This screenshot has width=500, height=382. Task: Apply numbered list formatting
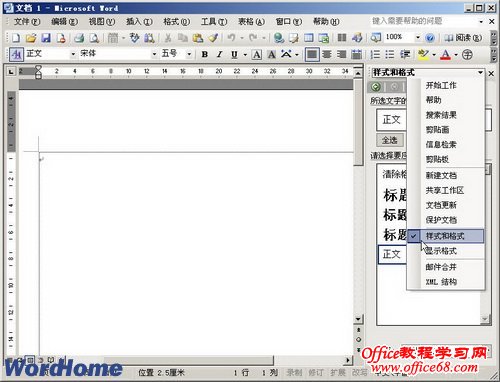point(375,54)
